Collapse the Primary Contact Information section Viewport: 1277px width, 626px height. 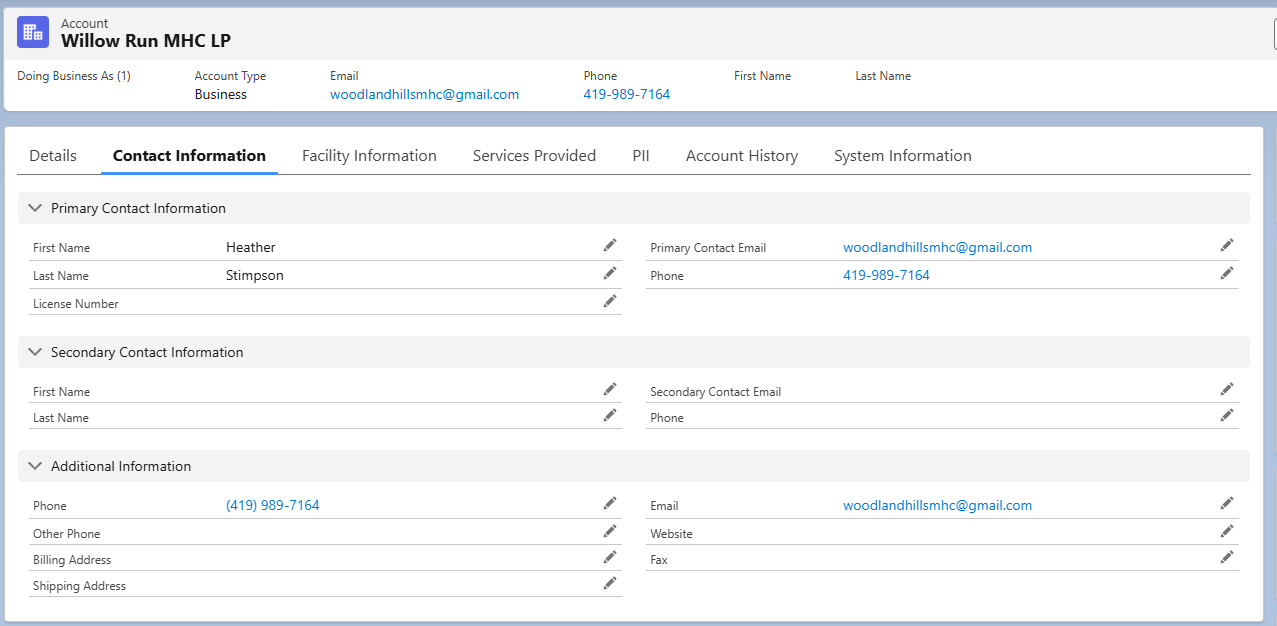tap(35, 208)
